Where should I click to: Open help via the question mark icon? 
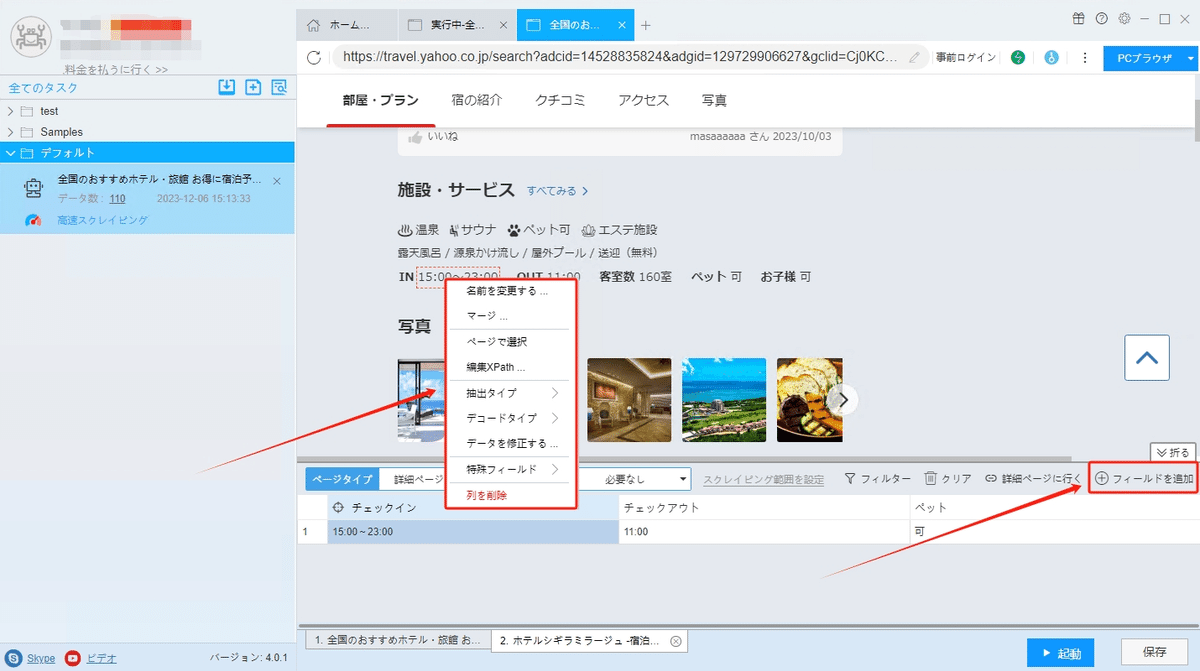pos(1102,18)
